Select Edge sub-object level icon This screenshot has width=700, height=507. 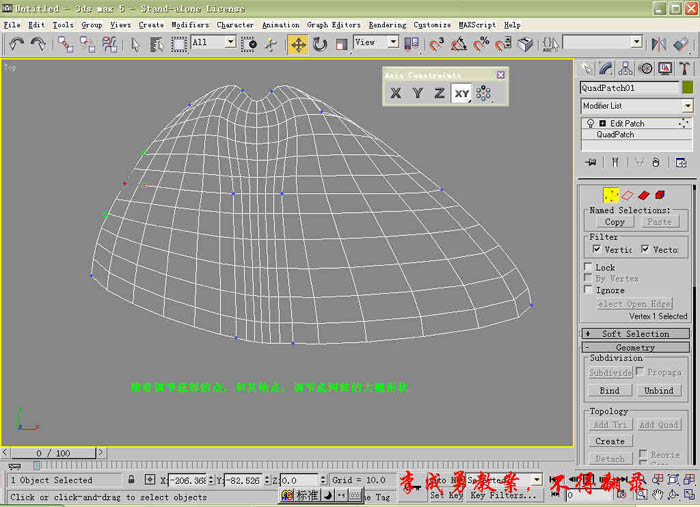(x=627, y=195)
